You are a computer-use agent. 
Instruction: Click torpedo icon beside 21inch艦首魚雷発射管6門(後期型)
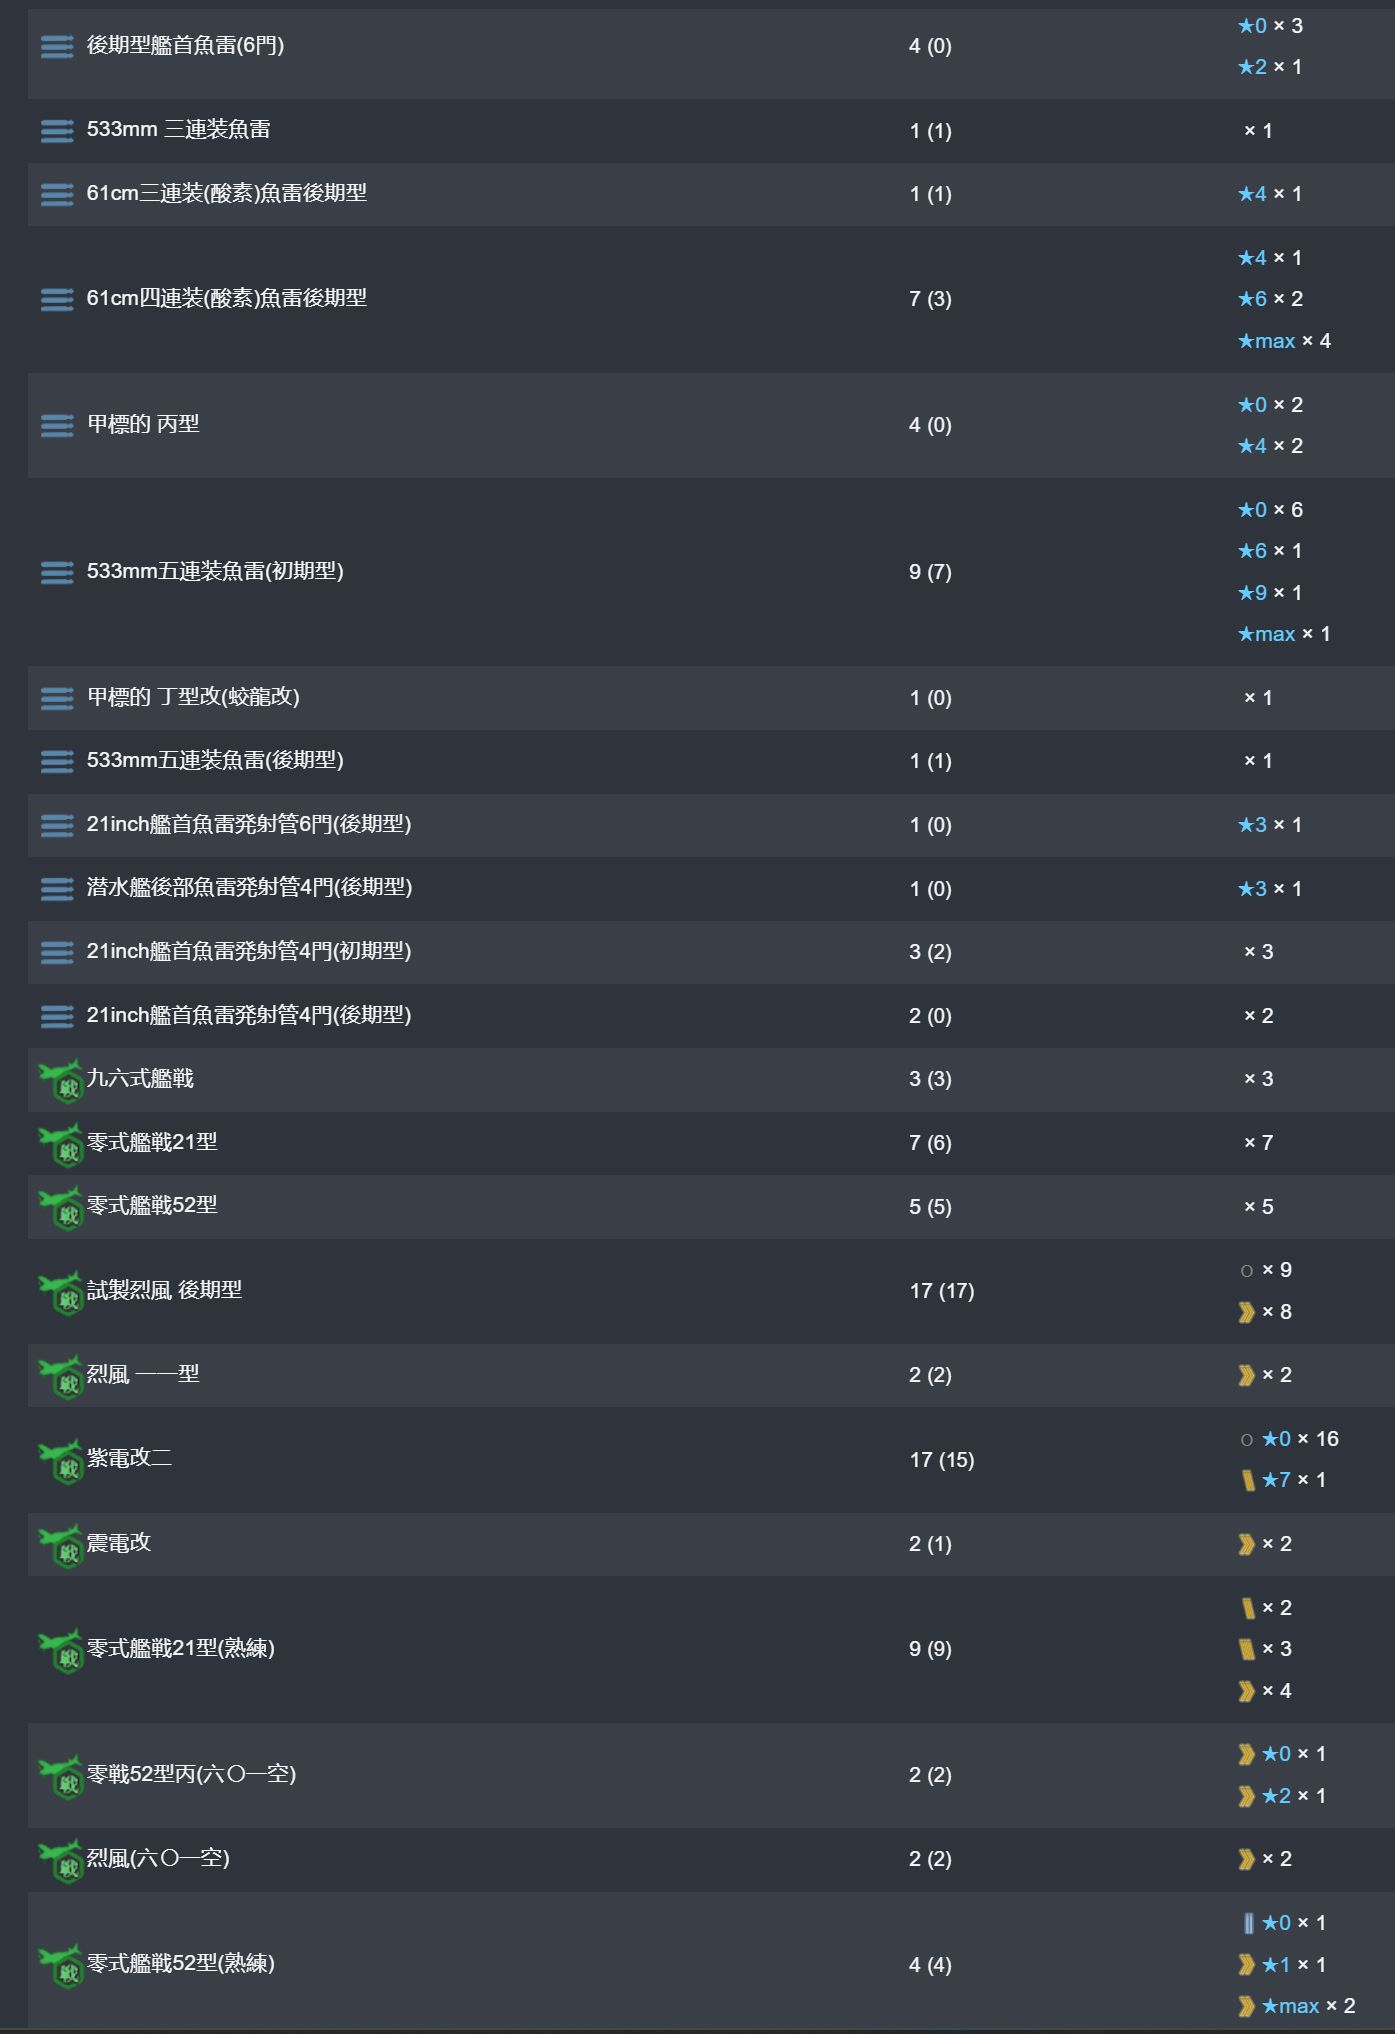point(57,825)
